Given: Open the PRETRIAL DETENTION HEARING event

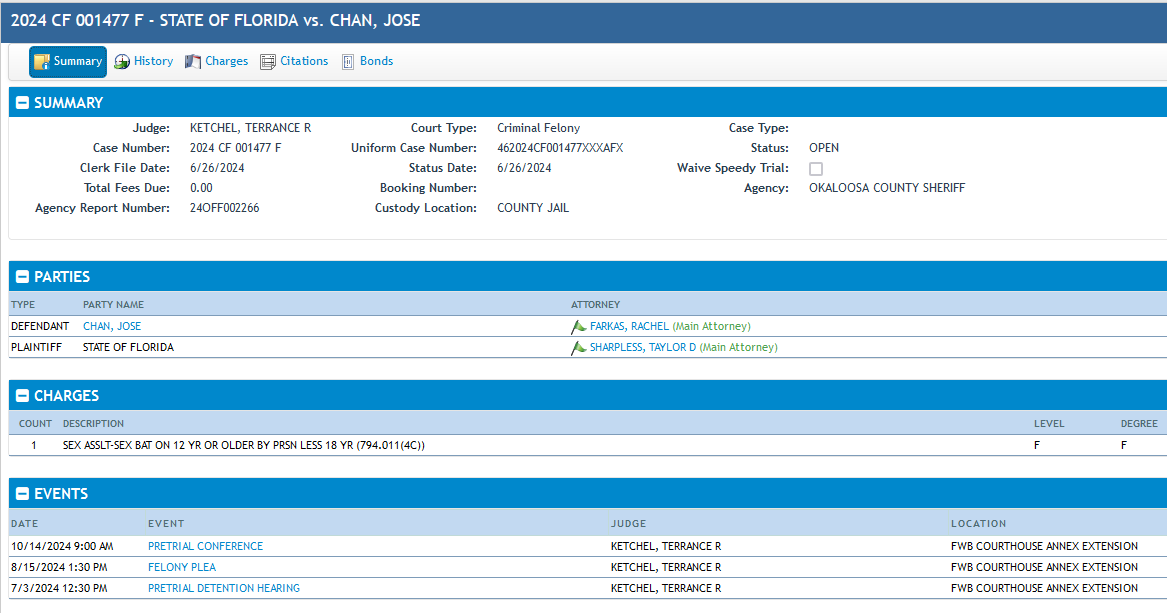Looking at the screenshot, I should (223, 588).
